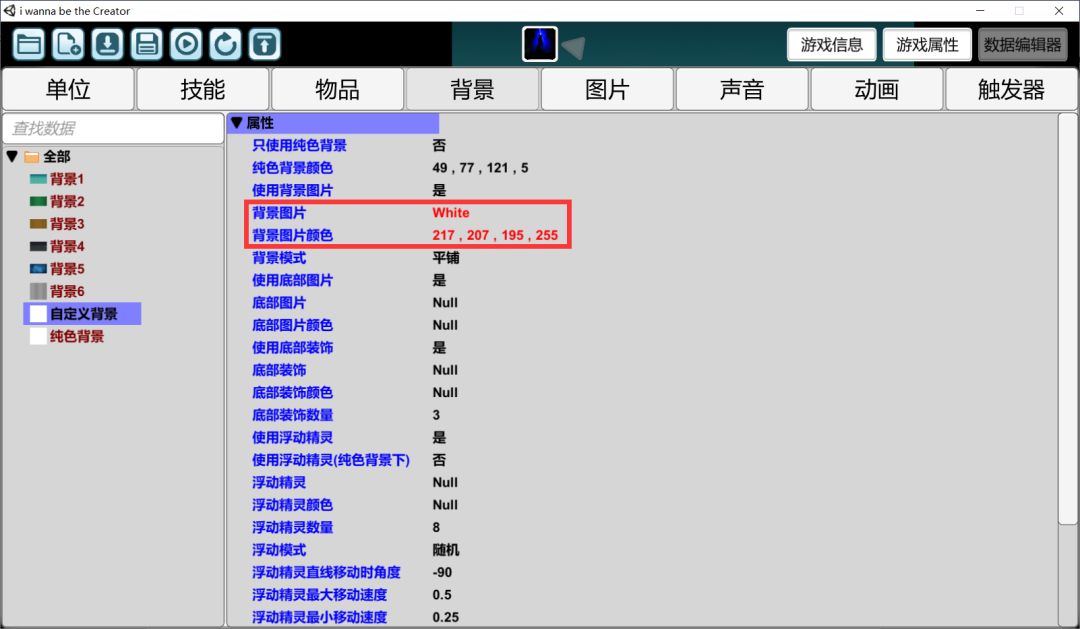This screenshot has width=1080, height=629.
Task: Select 背景5 in the data tree
Action: tap(67, 269)
